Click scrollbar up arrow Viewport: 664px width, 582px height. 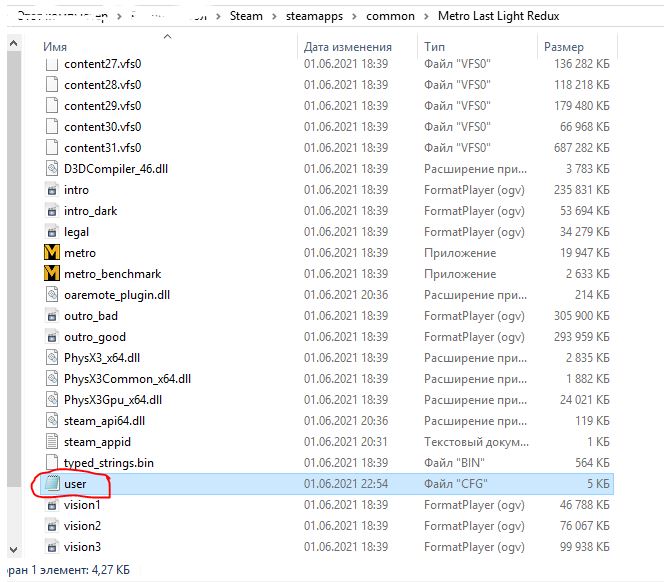pyautogui.click(x=14, y=43)
